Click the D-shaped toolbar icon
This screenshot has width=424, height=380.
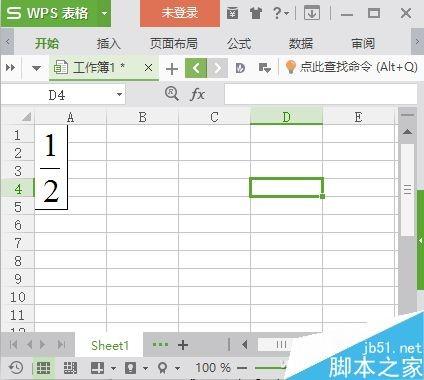click(240, 68)
